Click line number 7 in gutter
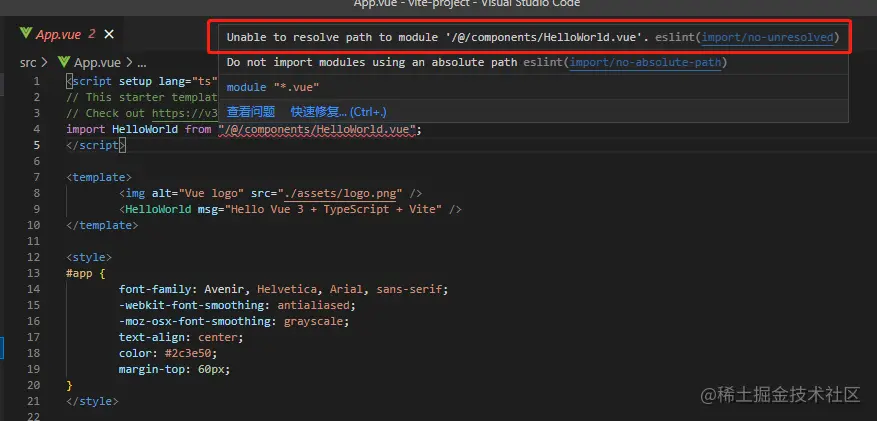Screen dimensions: 877x421 36,177
